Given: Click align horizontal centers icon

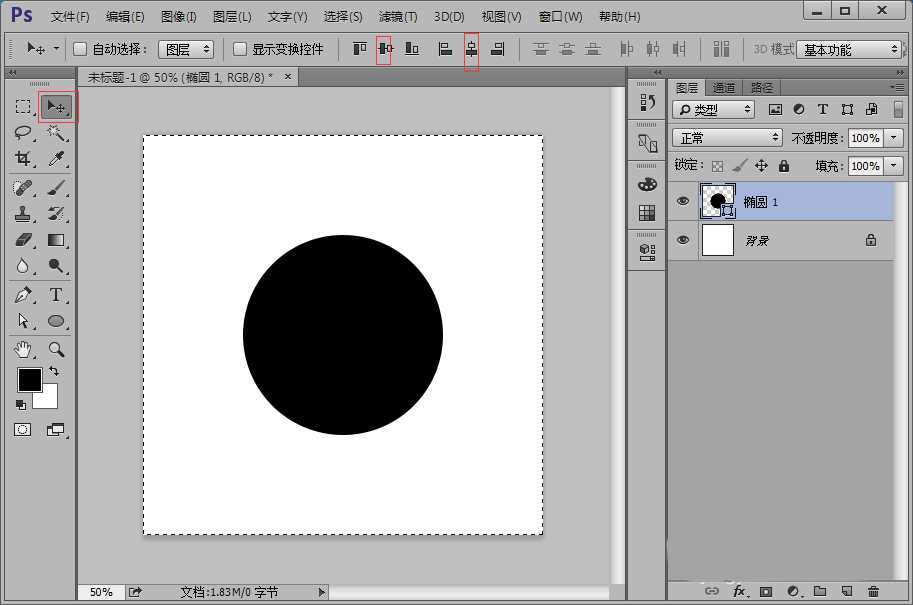Looking at the screenshot, I should click(x=471, y=49).
